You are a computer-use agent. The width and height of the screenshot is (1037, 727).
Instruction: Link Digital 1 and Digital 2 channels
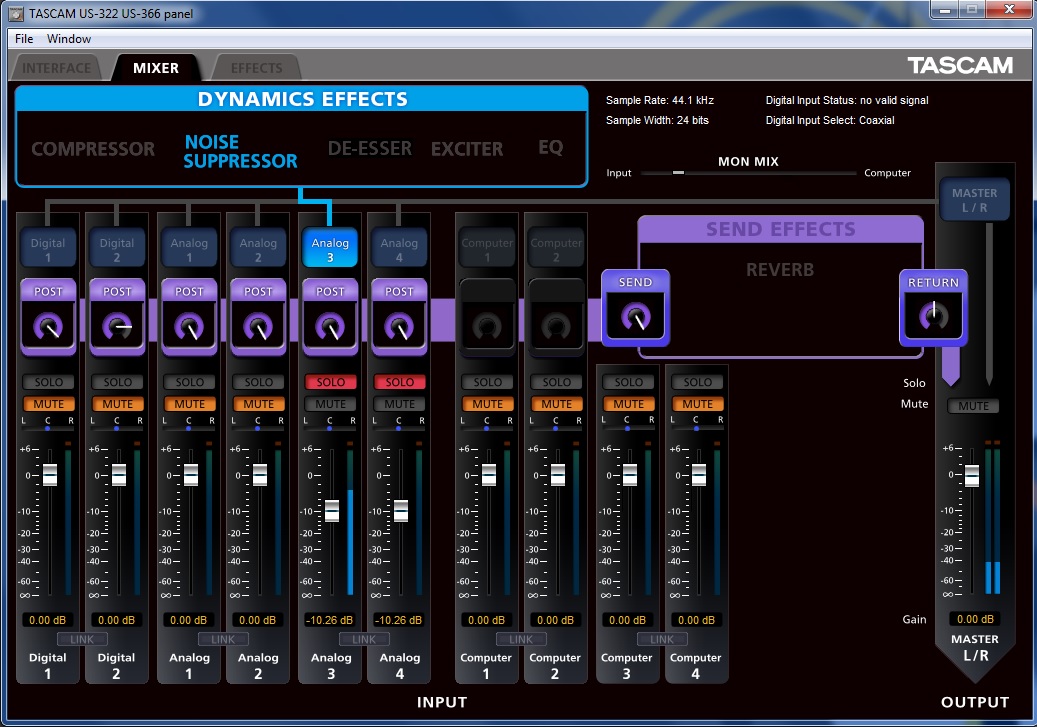[82, 639]
